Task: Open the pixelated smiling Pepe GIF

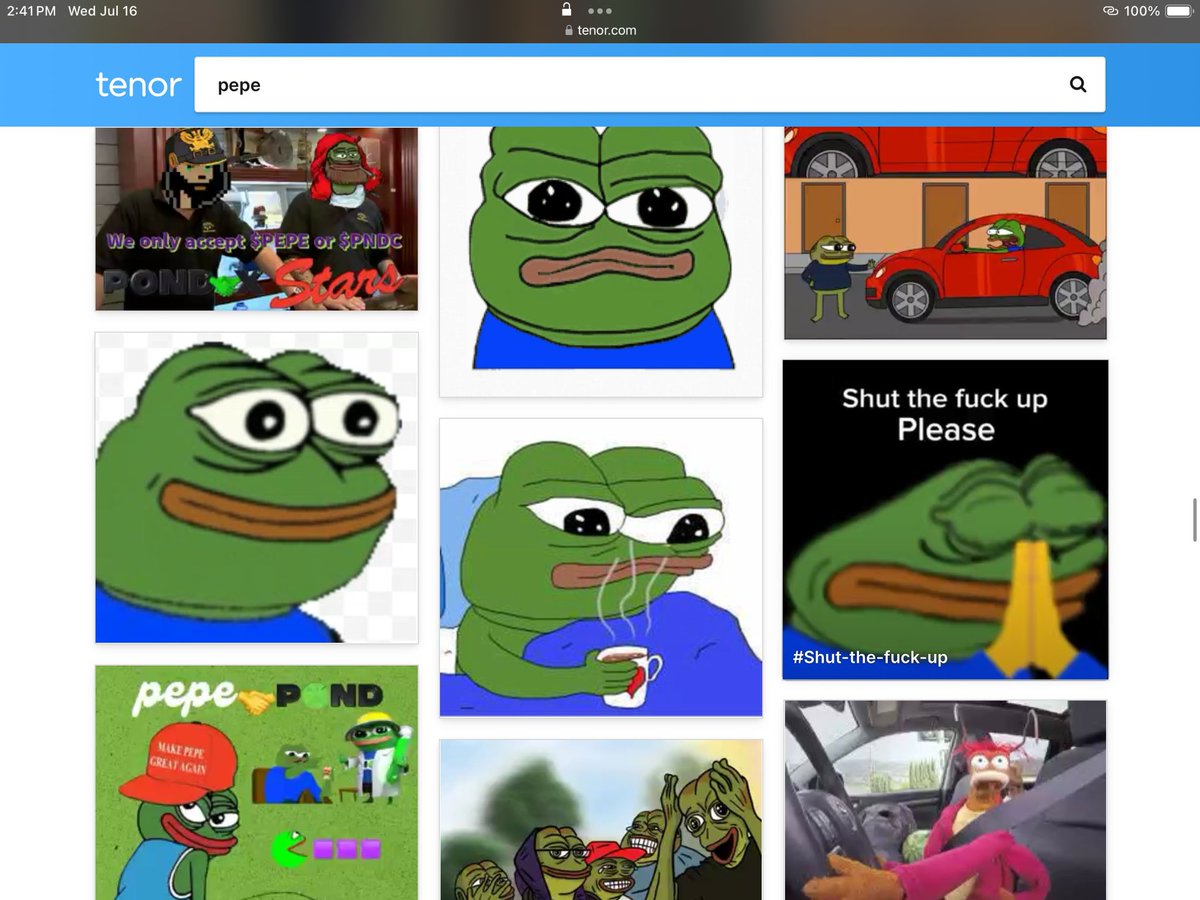Action: coord(256,488)
